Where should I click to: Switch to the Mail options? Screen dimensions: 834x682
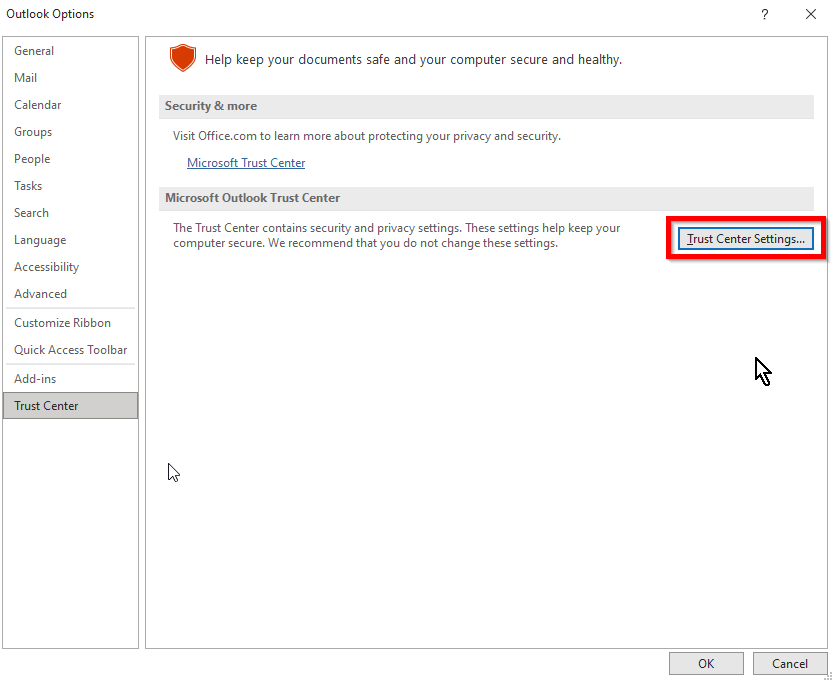[26, 78]
